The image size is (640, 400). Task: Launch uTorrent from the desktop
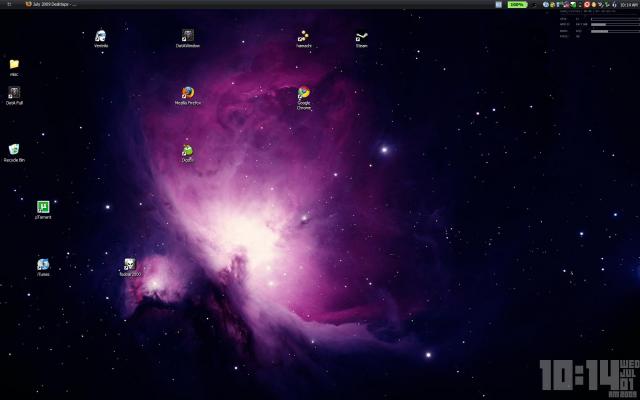(x=43, y=208)
